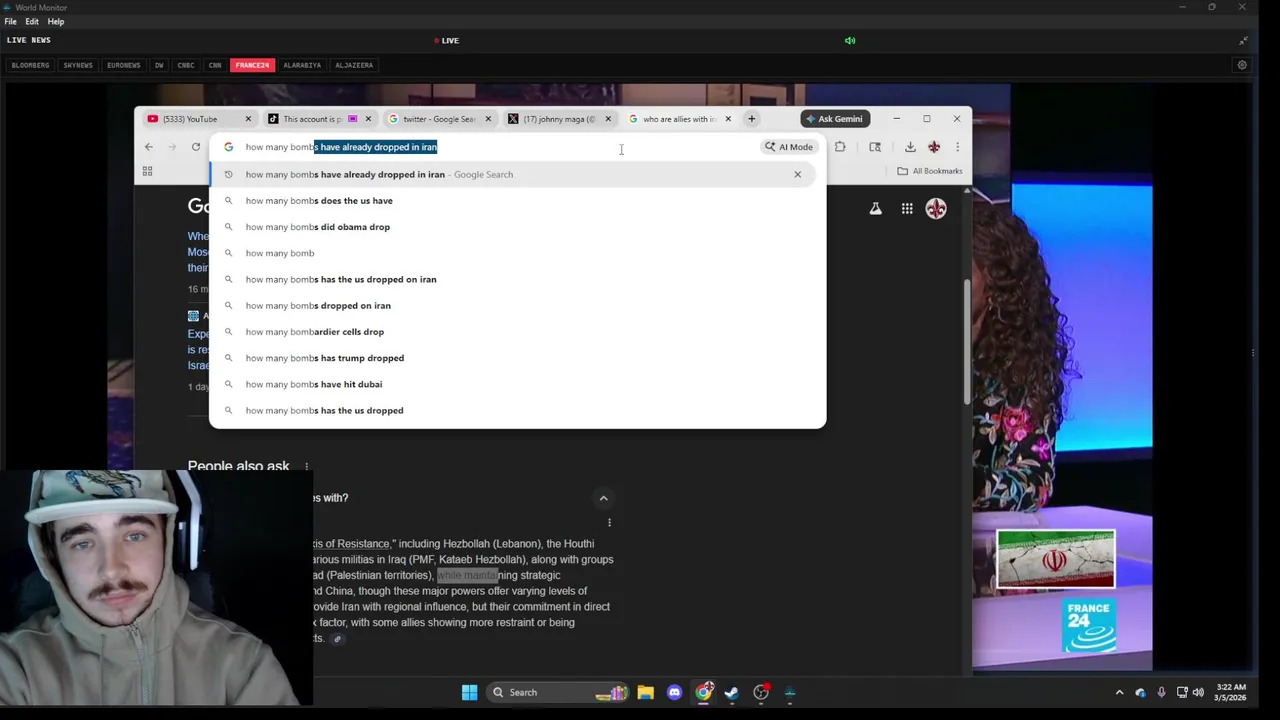Click the expand panel icon in World Monitor header

point(1243,41)
